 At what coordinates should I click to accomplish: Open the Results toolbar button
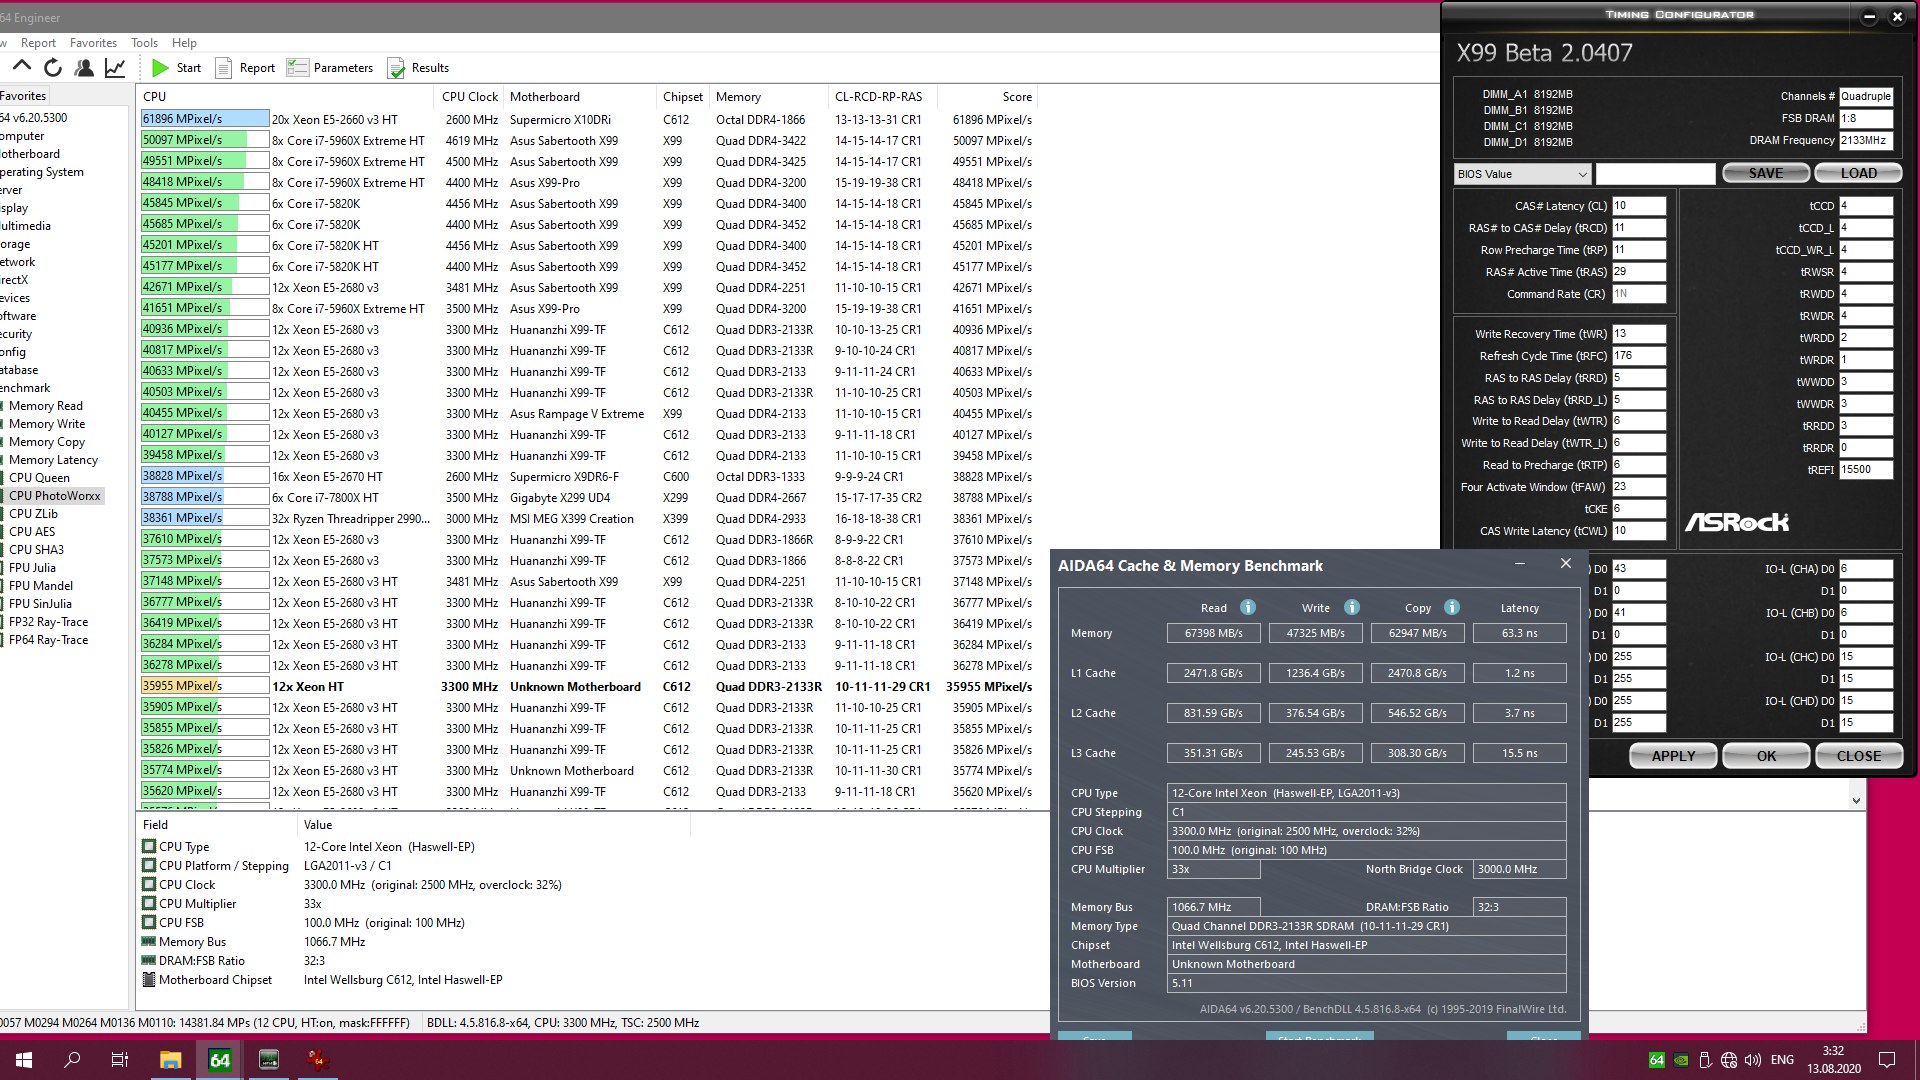(x=418, y=68)
